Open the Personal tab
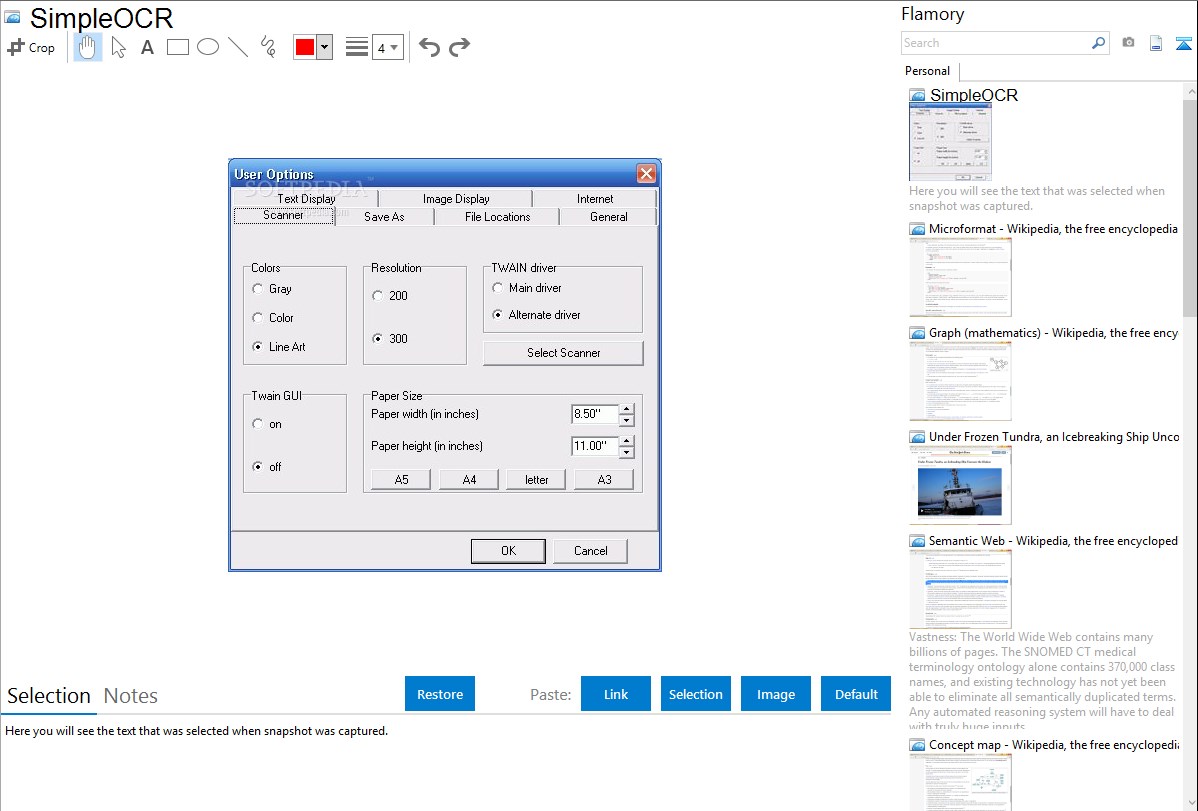The image size is (1198, 811). (x=928, y=71)
